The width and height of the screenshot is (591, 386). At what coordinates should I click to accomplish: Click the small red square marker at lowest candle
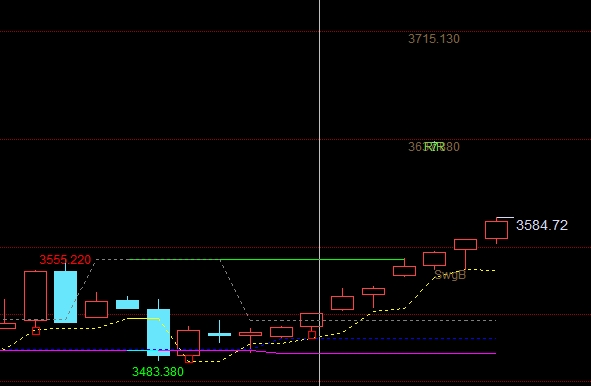(x=189, y=359)
